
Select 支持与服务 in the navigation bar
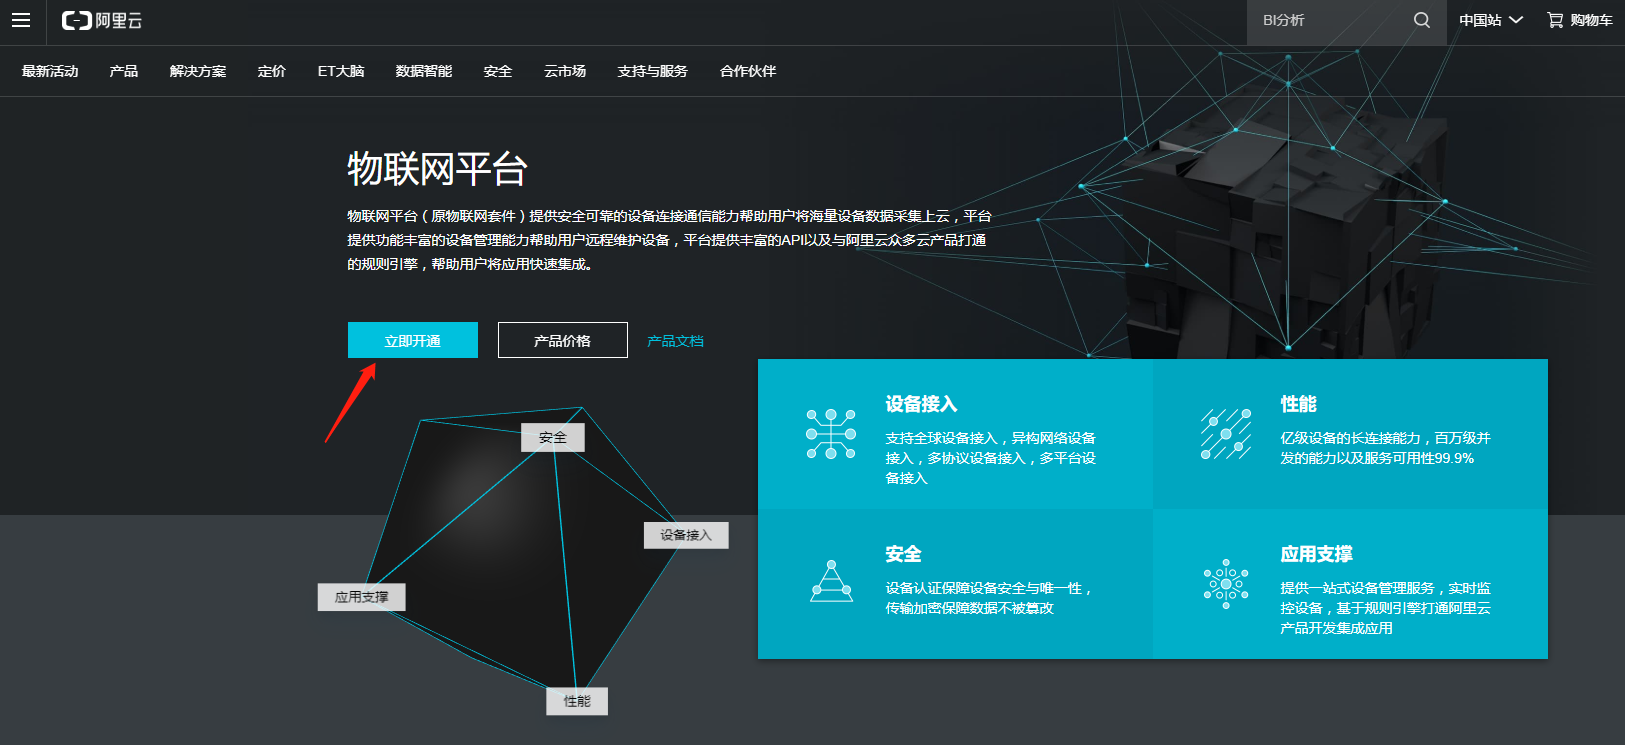(652, 71)
